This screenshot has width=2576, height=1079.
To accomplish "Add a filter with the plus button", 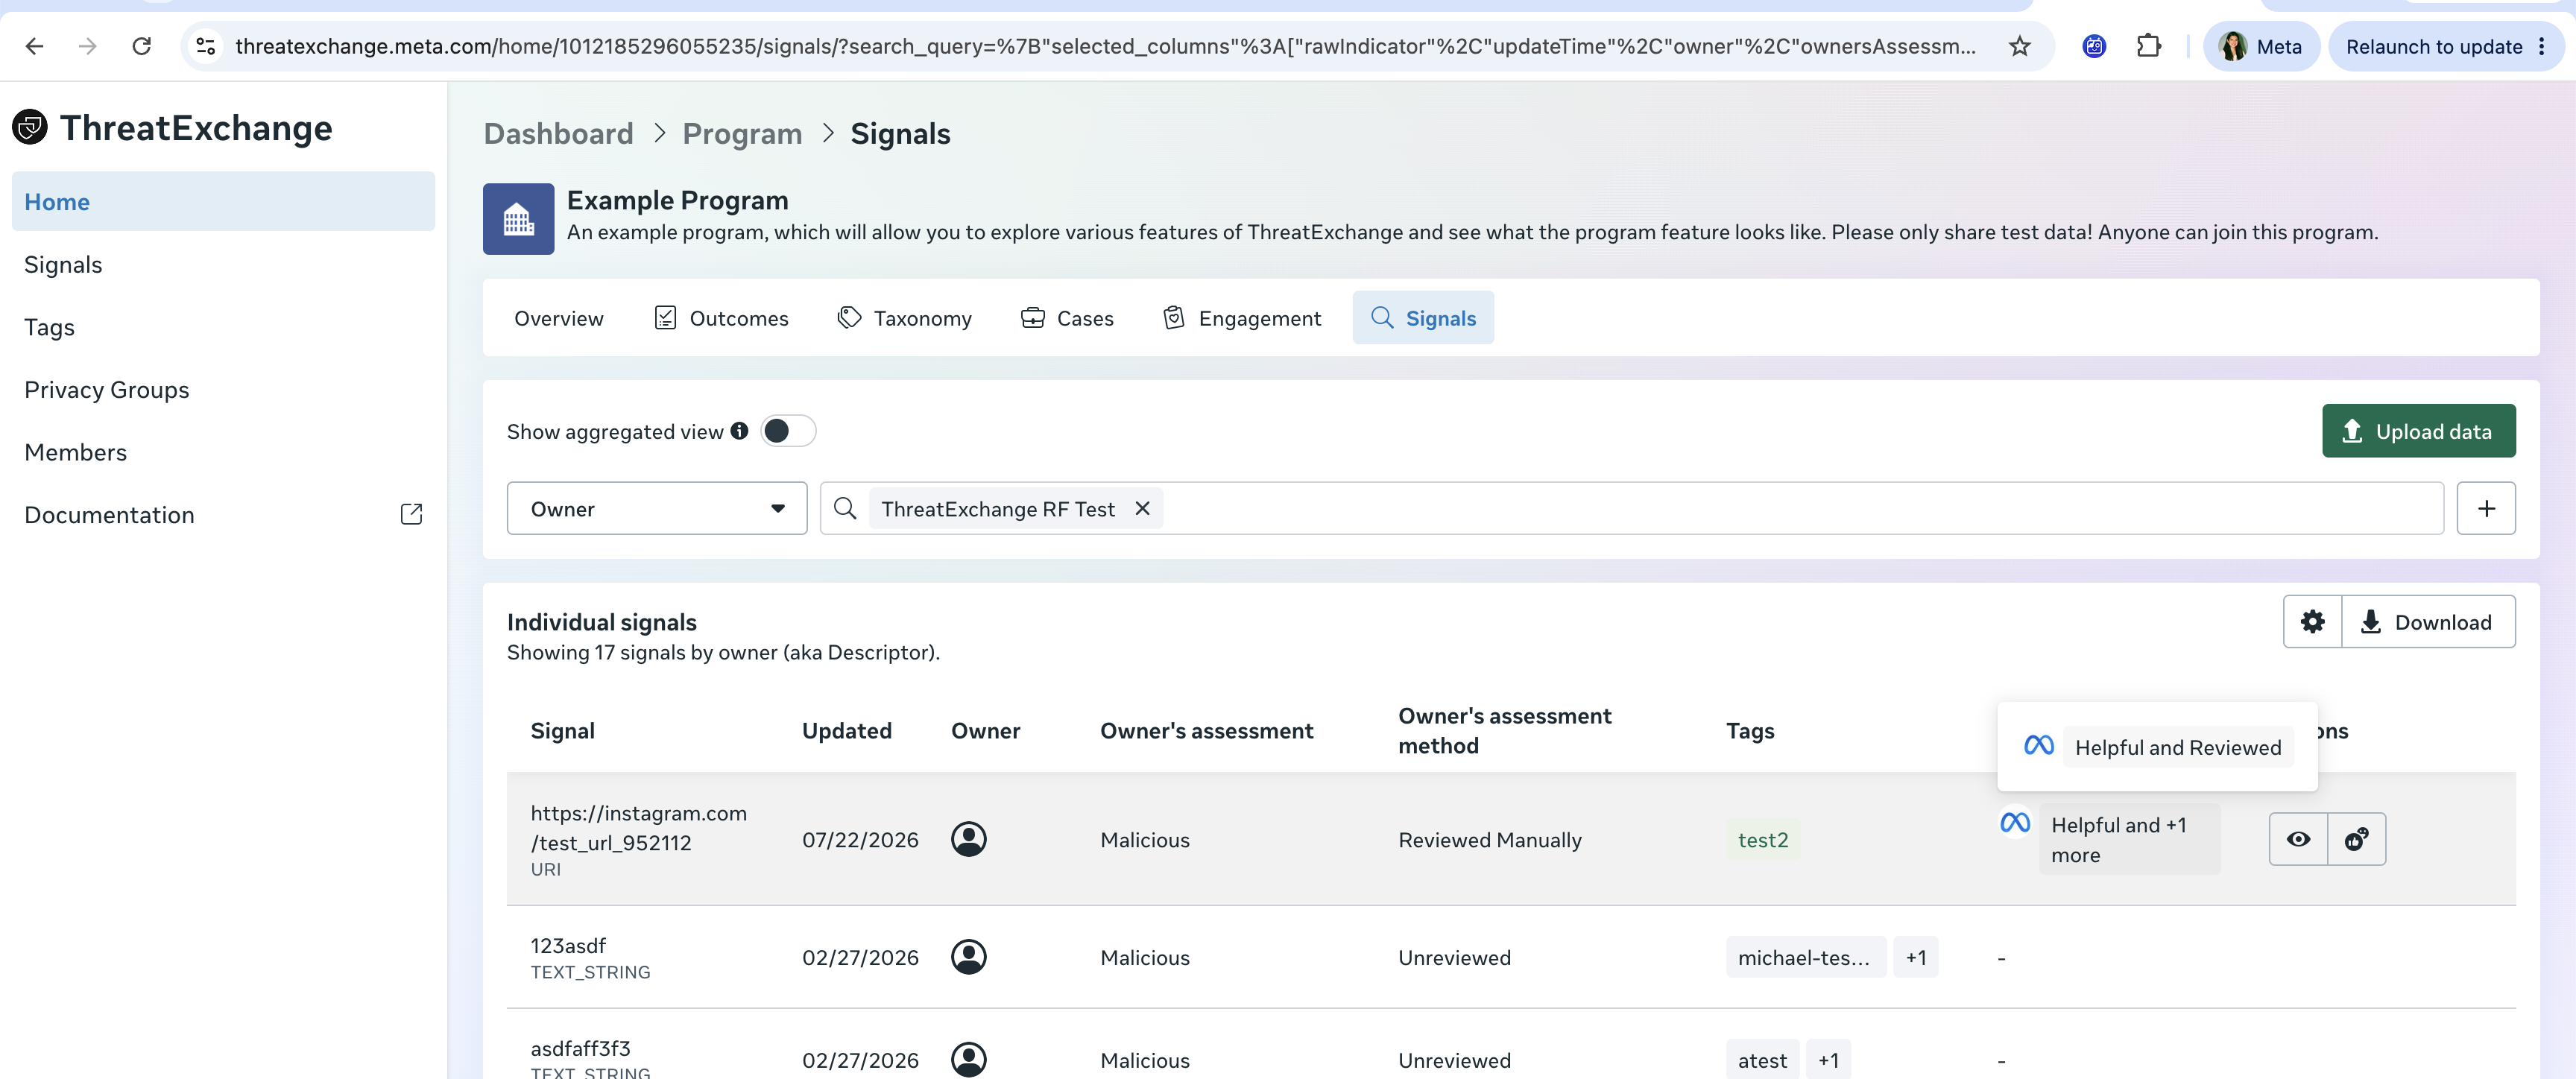I will [x=2486, y=508].
